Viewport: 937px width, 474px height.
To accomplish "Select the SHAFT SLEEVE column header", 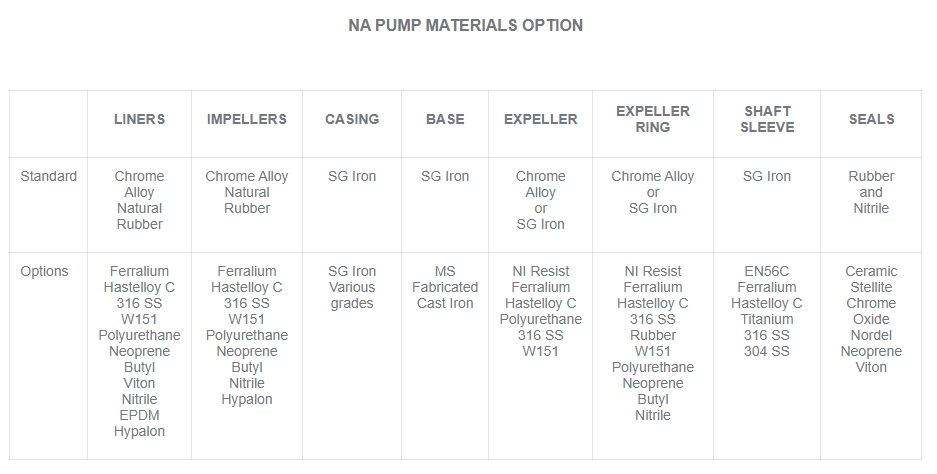I will tap(767, 119).
